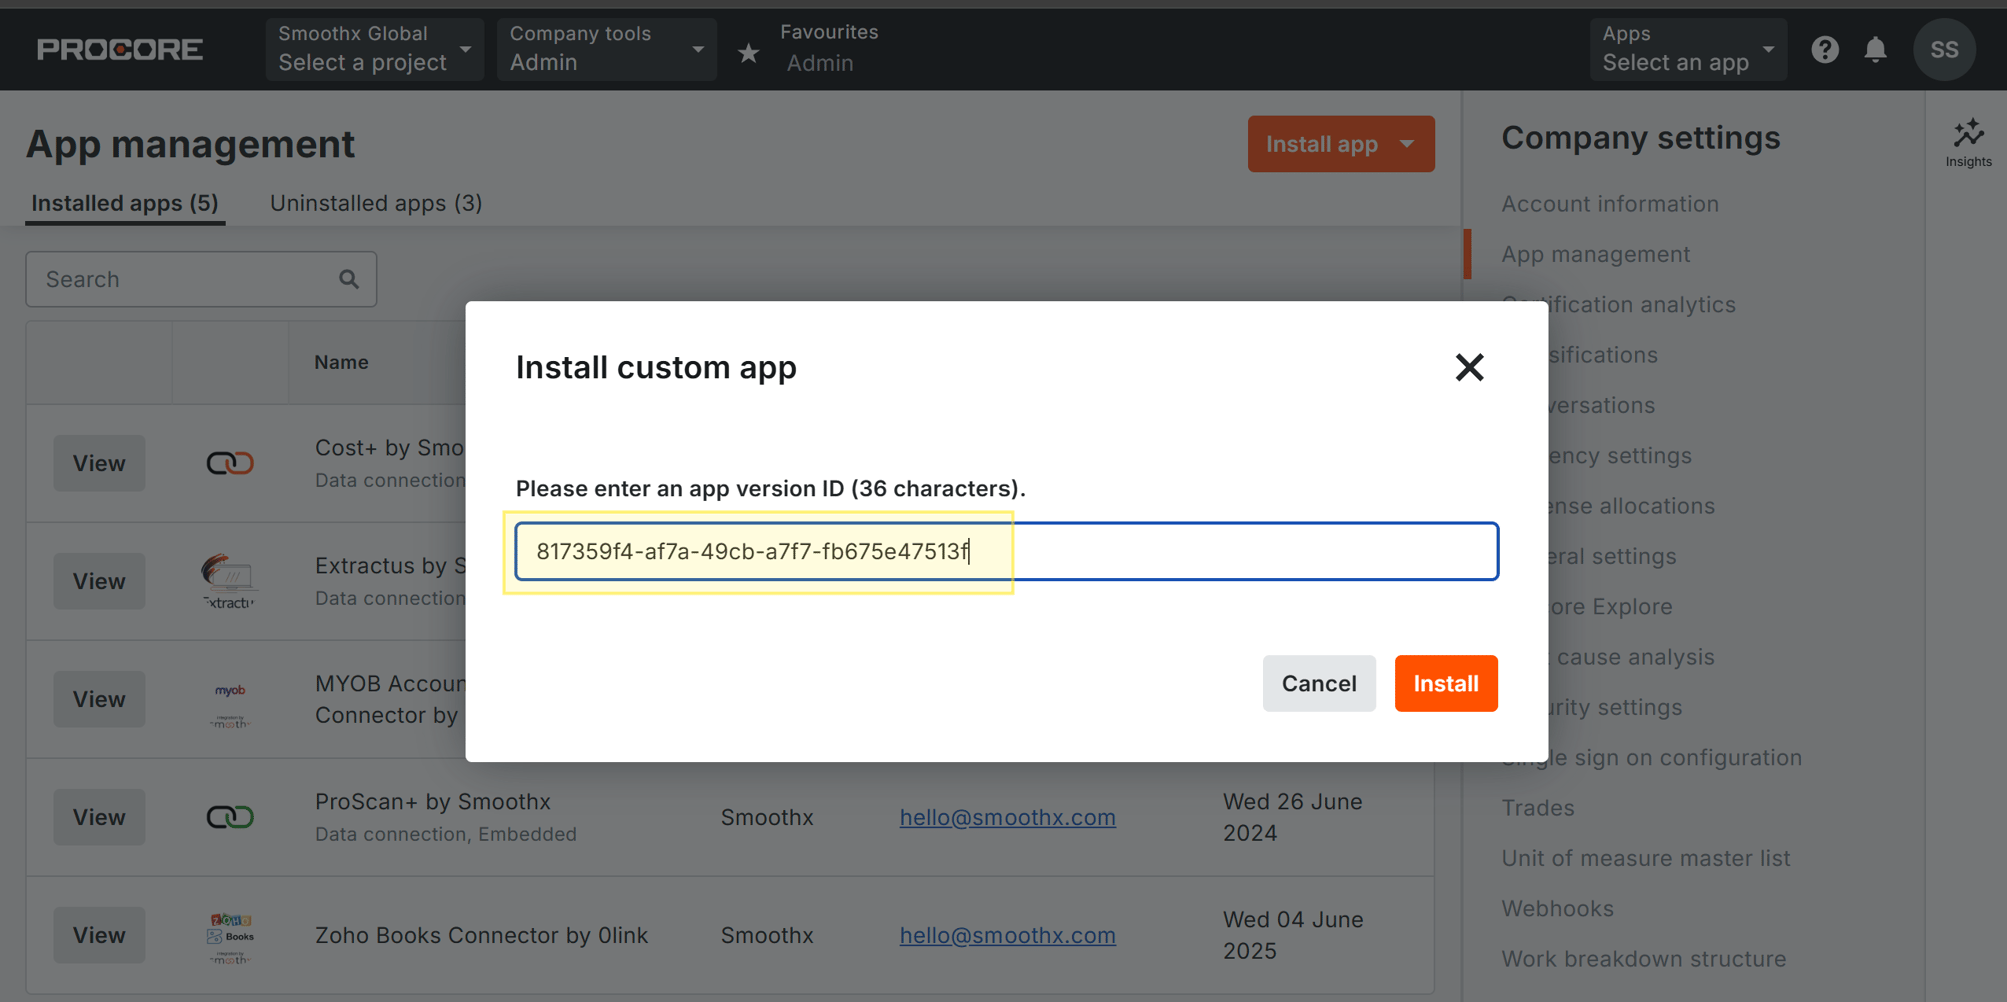
Task: Open the Trades settings page
Action: tap(1538, 808)
